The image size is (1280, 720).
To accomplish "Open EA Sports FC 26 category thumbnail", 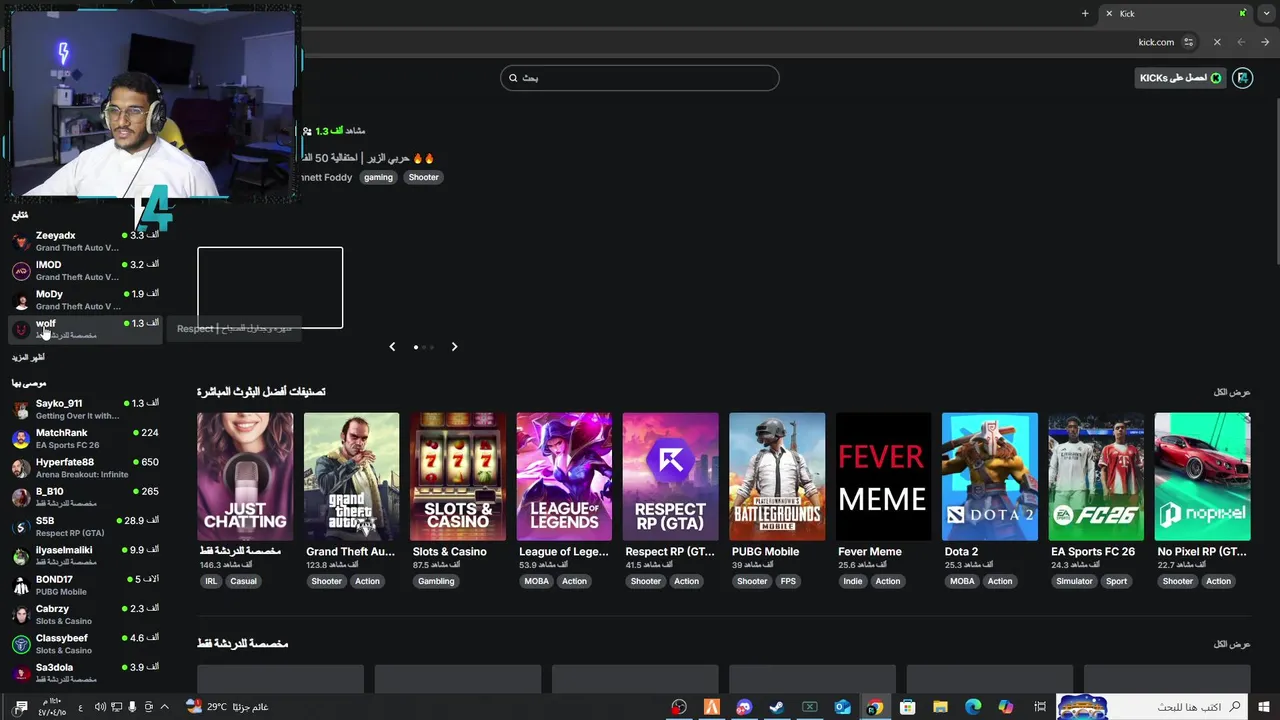I will coord(1096,476).
